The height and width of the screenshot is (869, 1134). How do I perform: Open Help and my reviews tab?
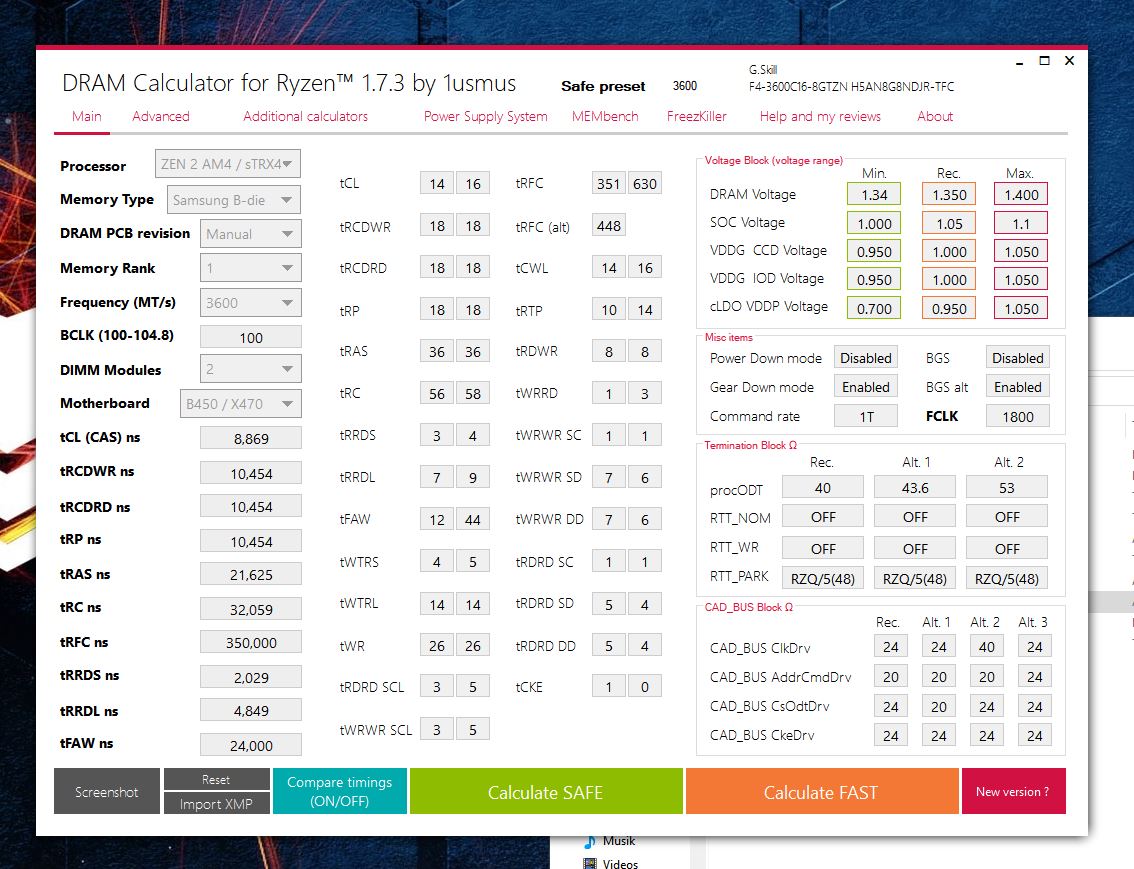pyautogui.click(x=820, y=116)
